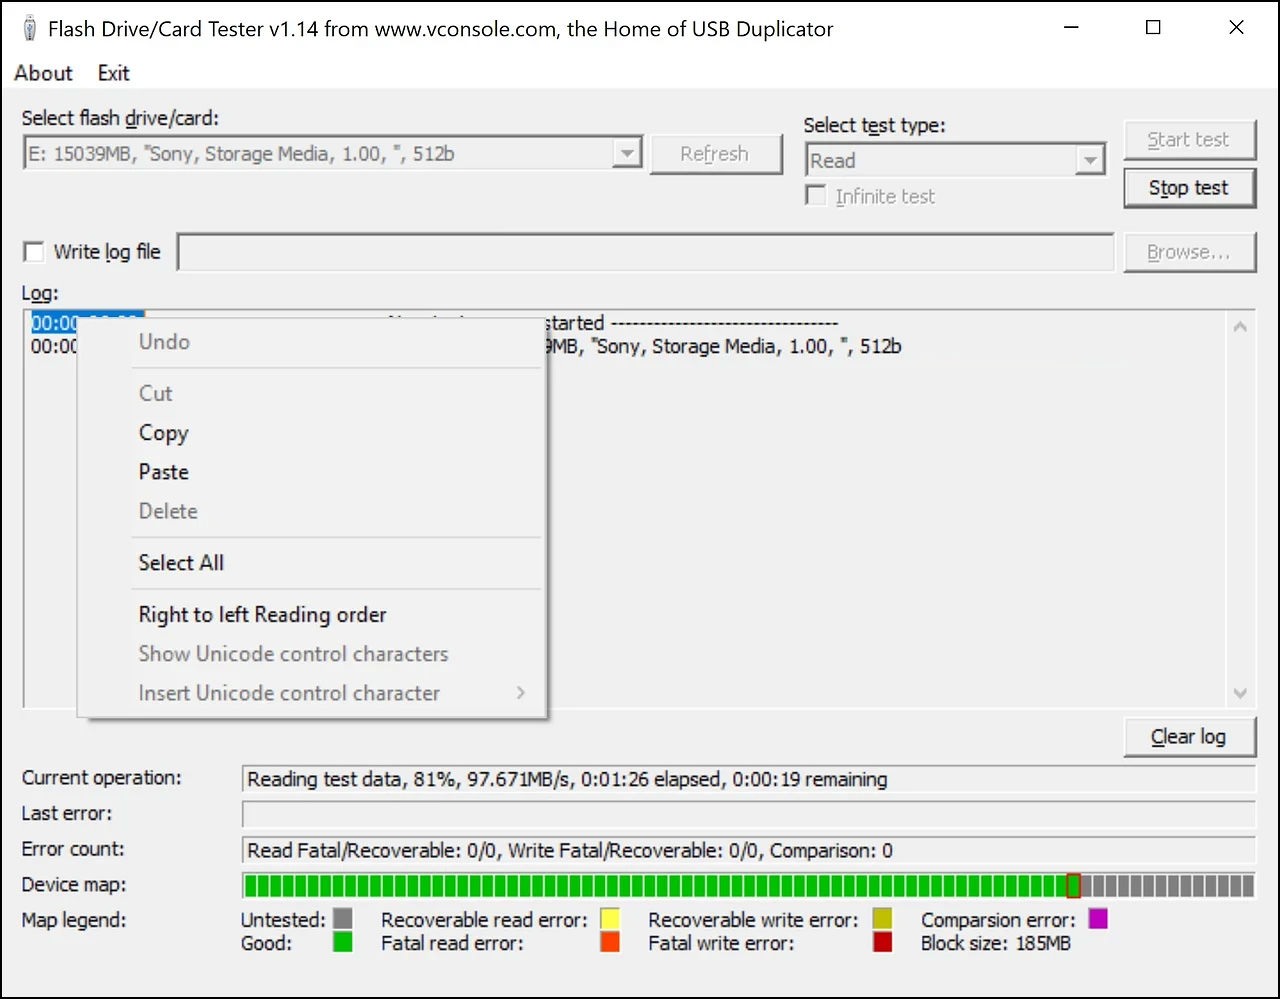Click the green Good legend swatch
This screenshot has width=1280, height=999.
[341, 942]
